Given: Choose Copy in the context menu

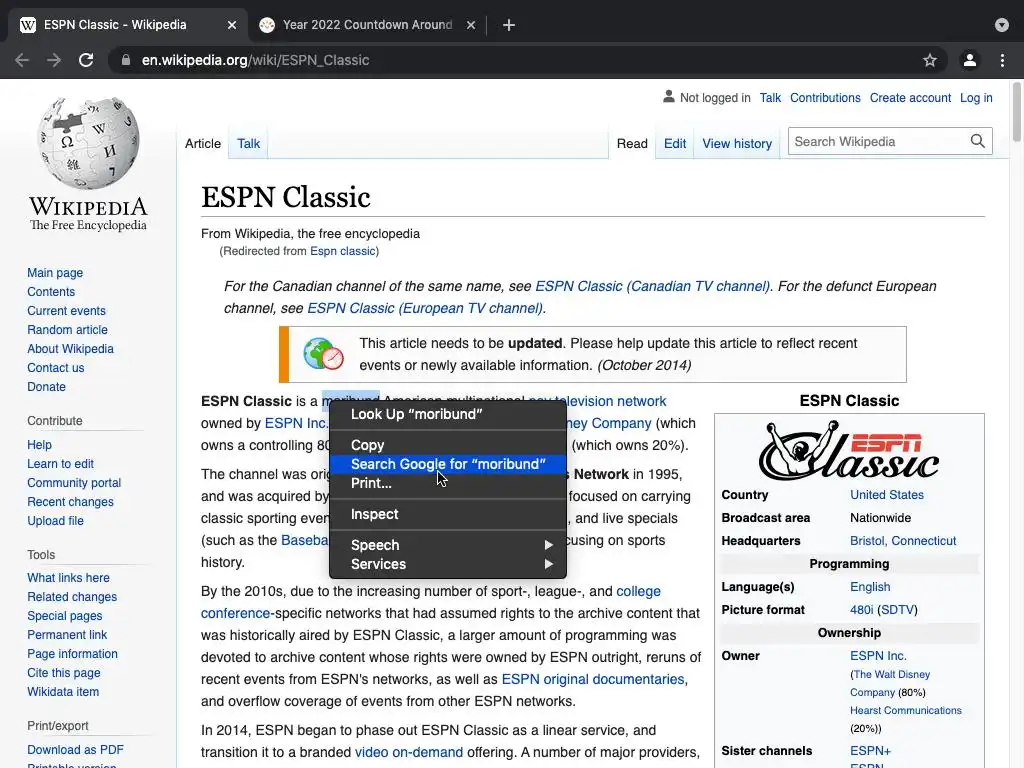Looking at the screenshot, I should (x=448, y=445).
